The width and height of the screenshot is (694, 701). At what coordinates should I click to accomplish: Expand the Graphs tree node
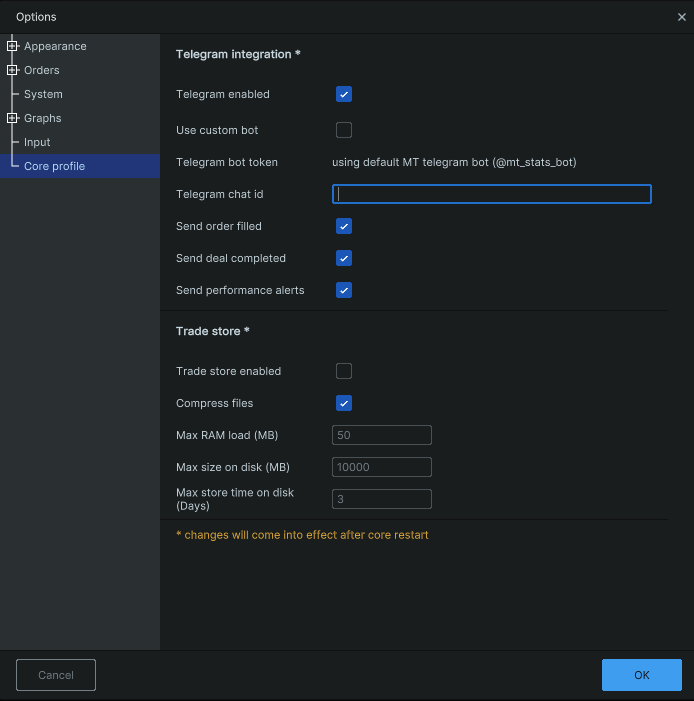point(13,118)
